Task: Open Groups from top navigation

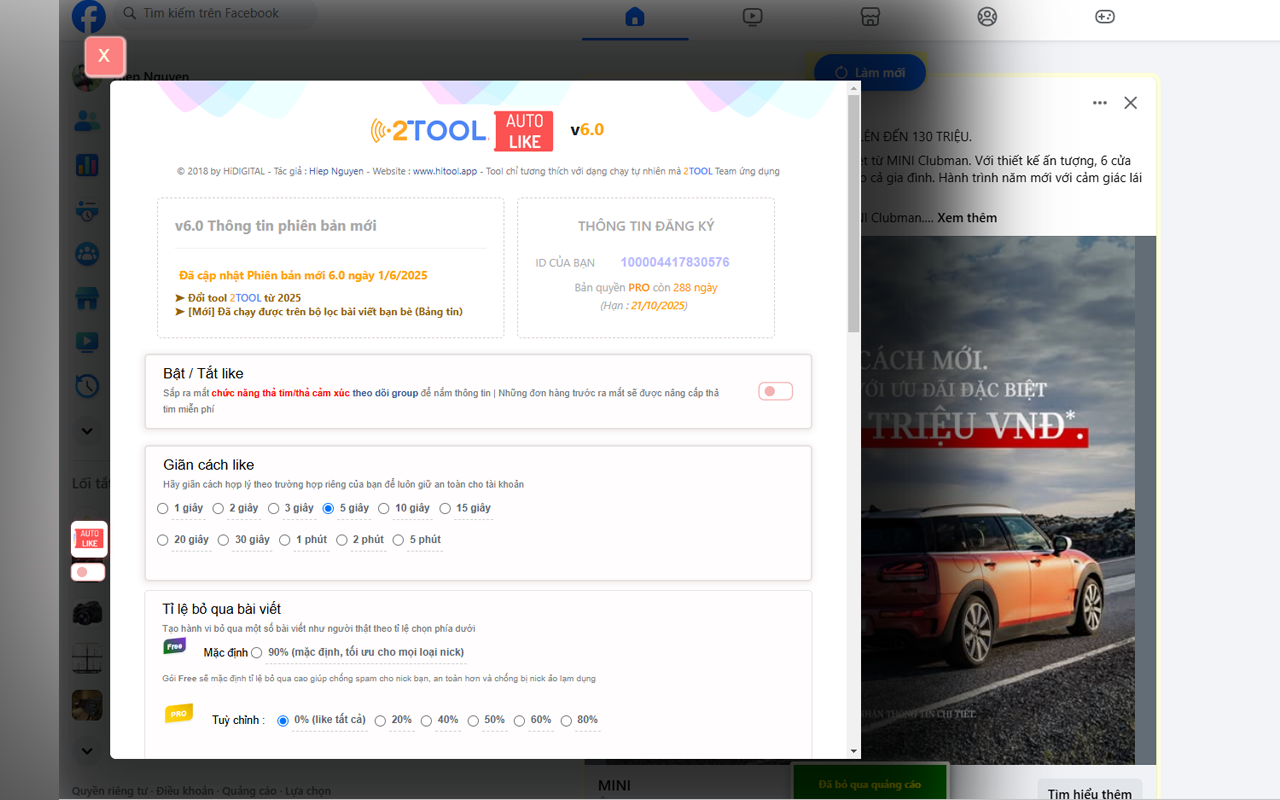Action: tap(987, 17)
